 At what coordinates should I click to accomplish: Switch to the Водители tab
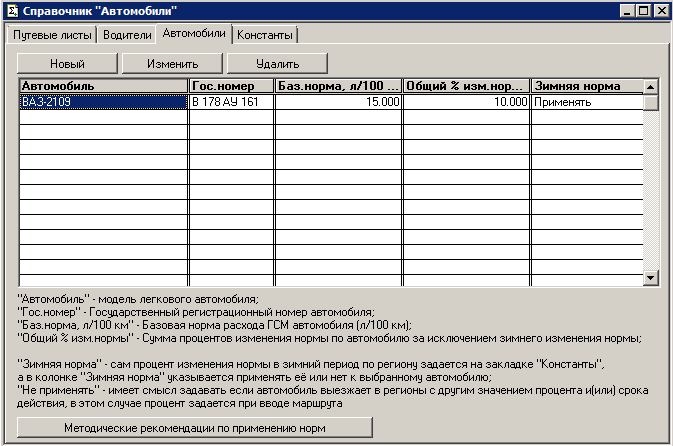(127, 35)
